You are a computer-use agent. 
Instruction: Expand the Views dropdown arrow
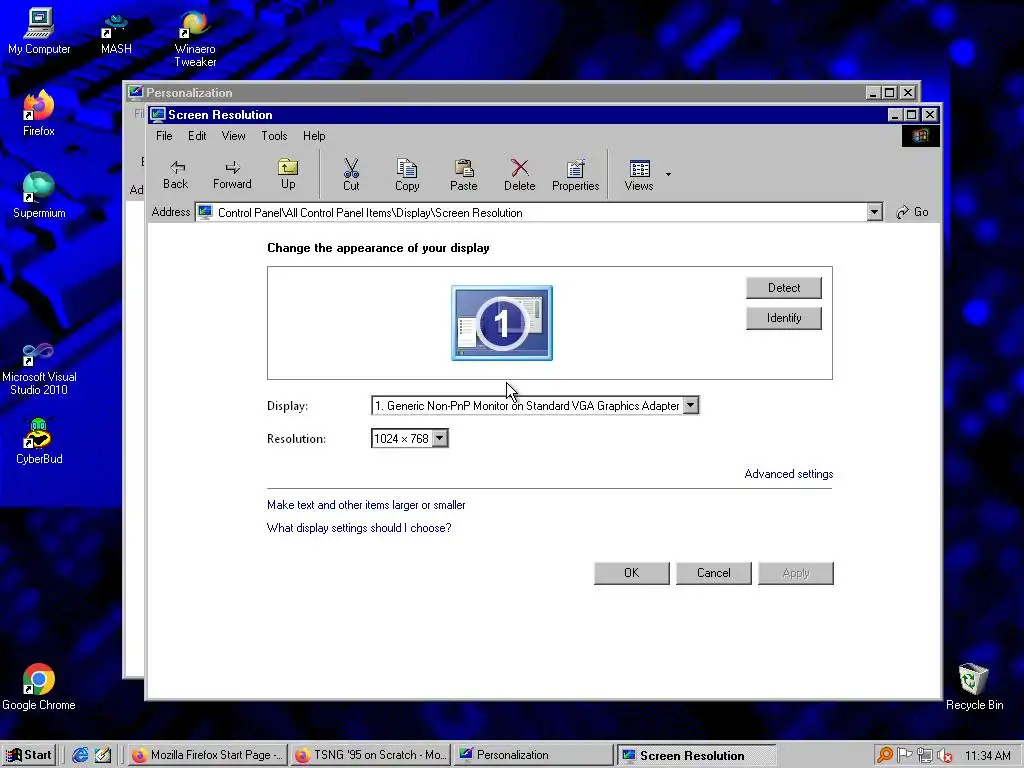[x=668, y=174]
